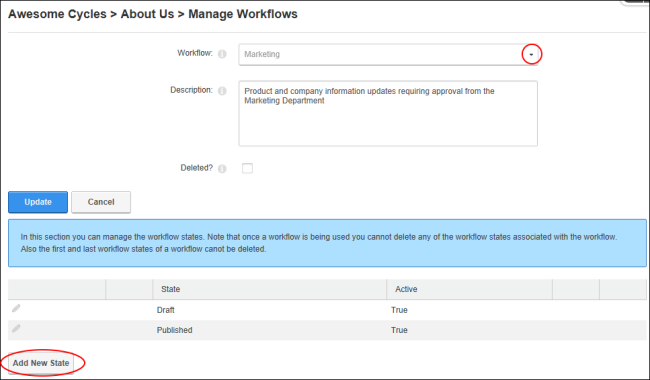Select the State column header
The height and width of the screenshot is (380, 650).
point(170,289)
